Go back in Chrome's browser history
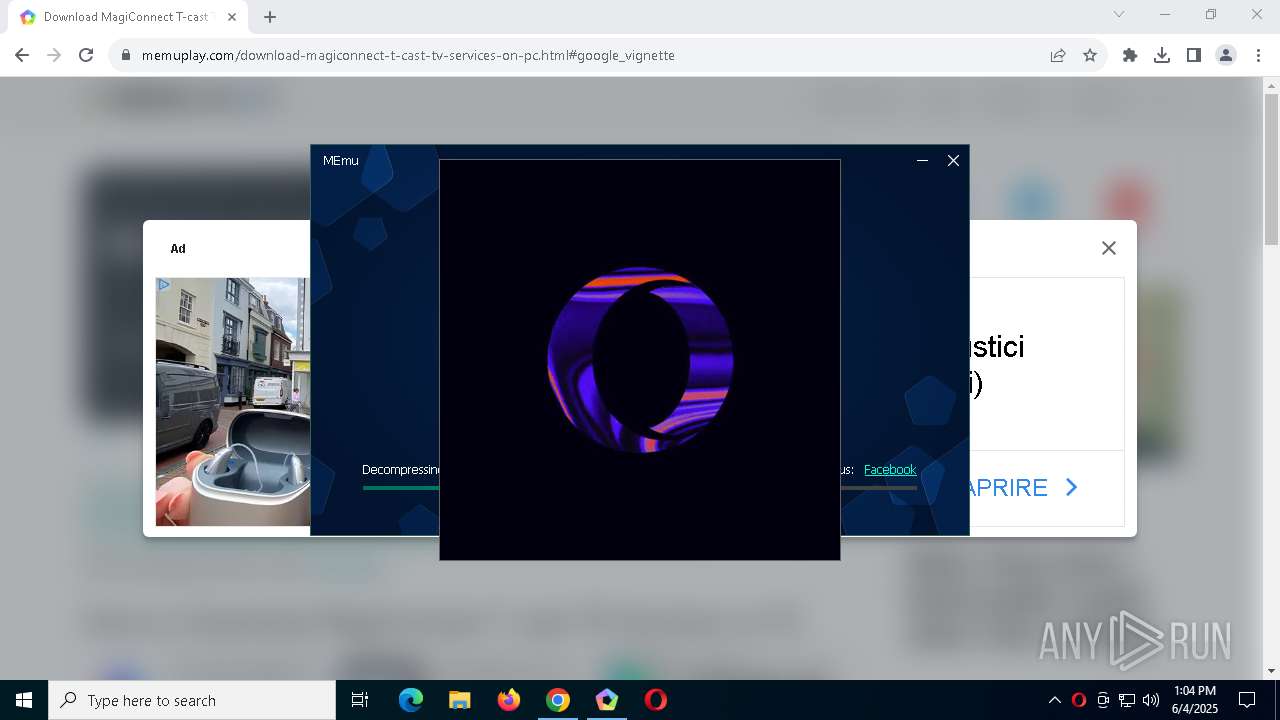 point(22,55)
